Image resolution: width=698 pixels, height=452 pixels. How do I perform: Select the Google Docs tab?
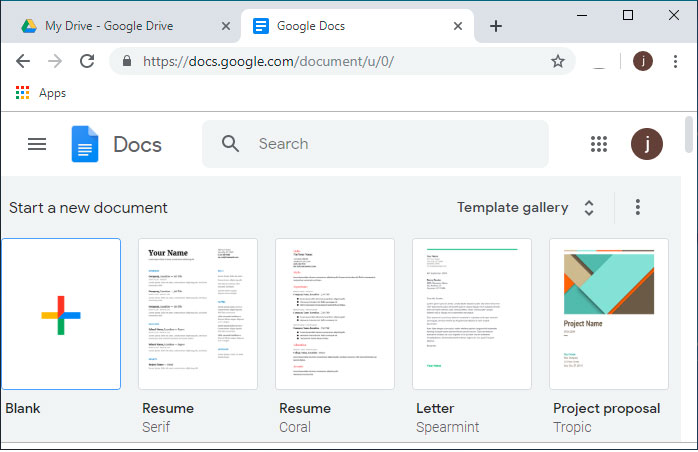tap(357, 26)
